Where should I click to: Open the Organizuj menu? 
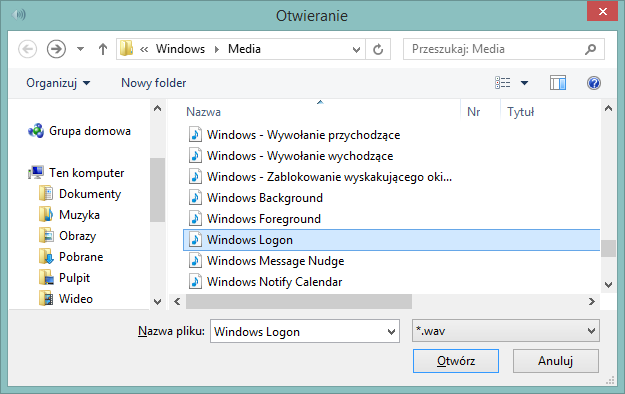click(x=58, y=83)
